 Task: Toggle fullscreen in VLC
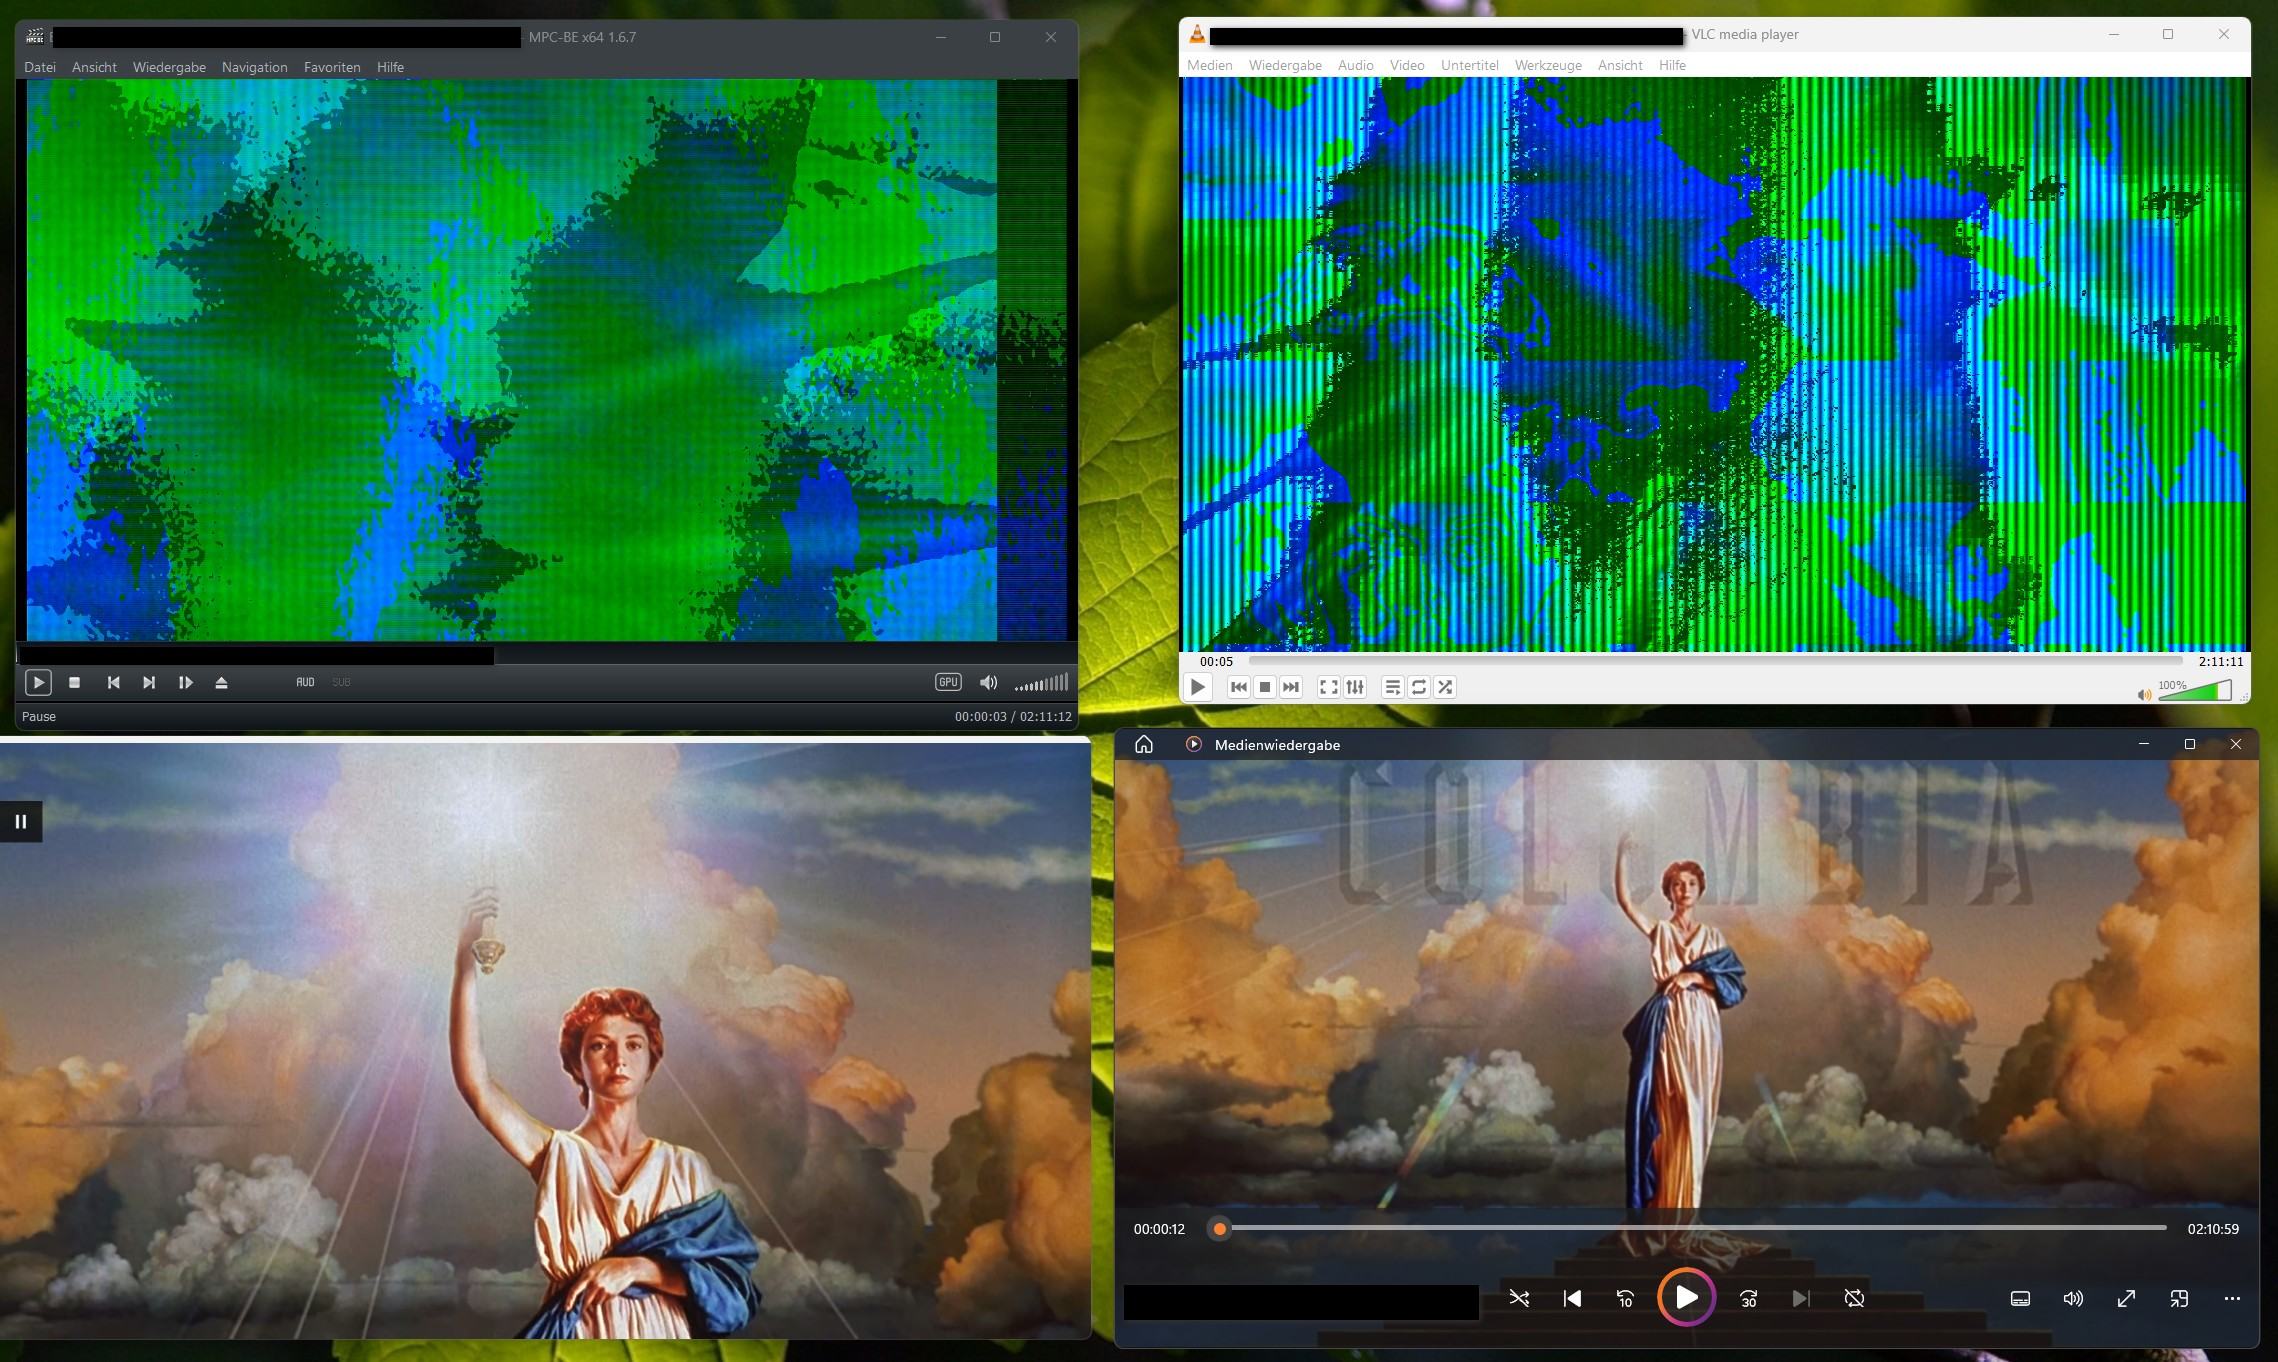click(x=1328, y=687)
